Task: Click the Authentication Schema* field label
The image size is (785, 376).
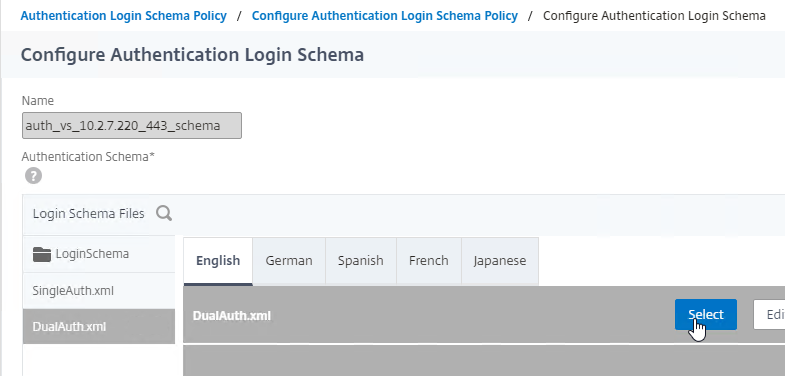Action: (88, 157)
